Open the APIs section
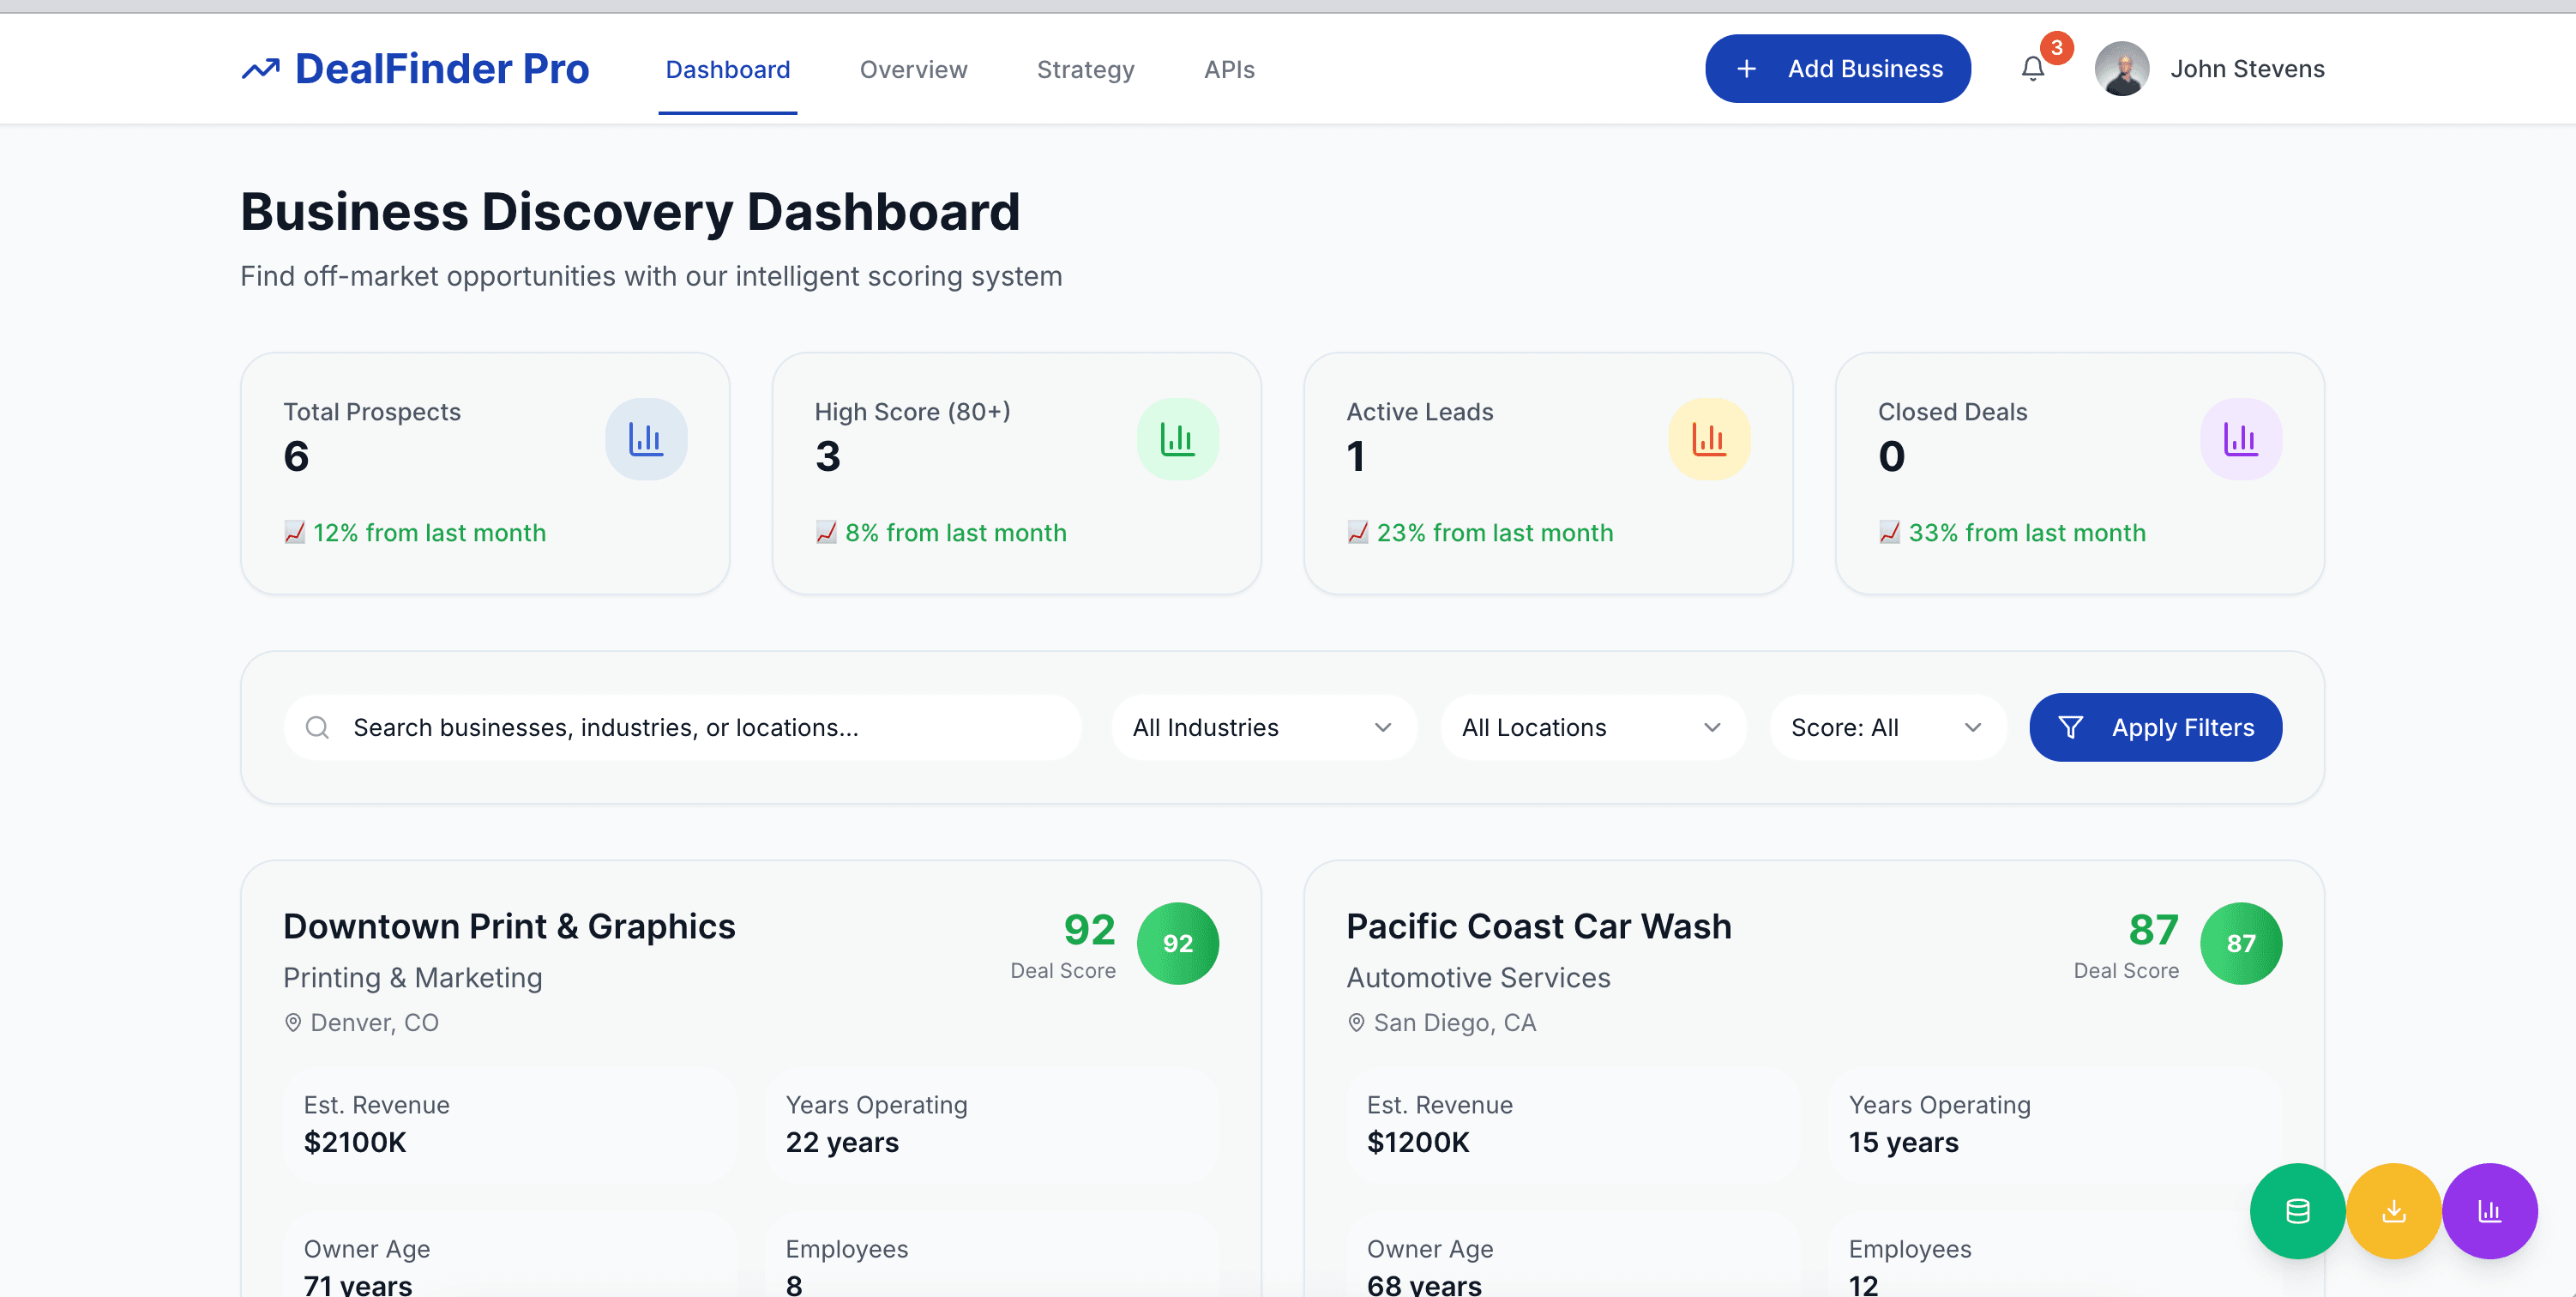 click(1228, 69)
